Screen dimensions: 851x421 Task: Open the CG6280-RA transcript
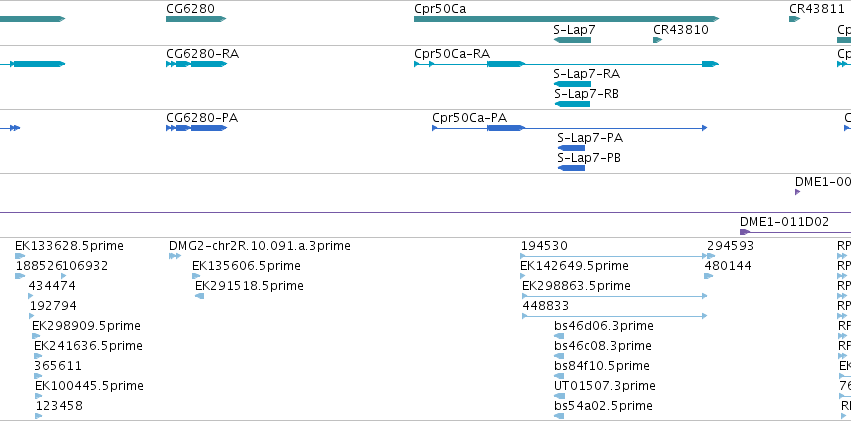click(196, 64)
